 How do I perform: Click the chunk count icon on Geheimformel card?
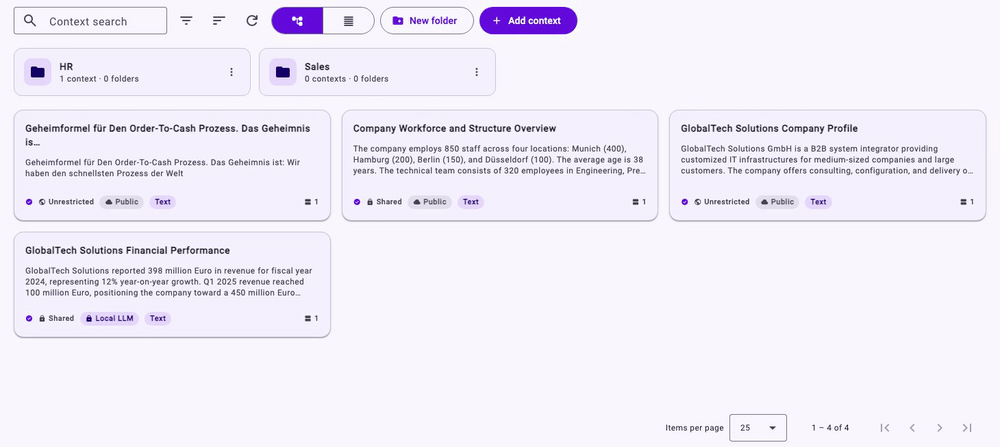307,202
